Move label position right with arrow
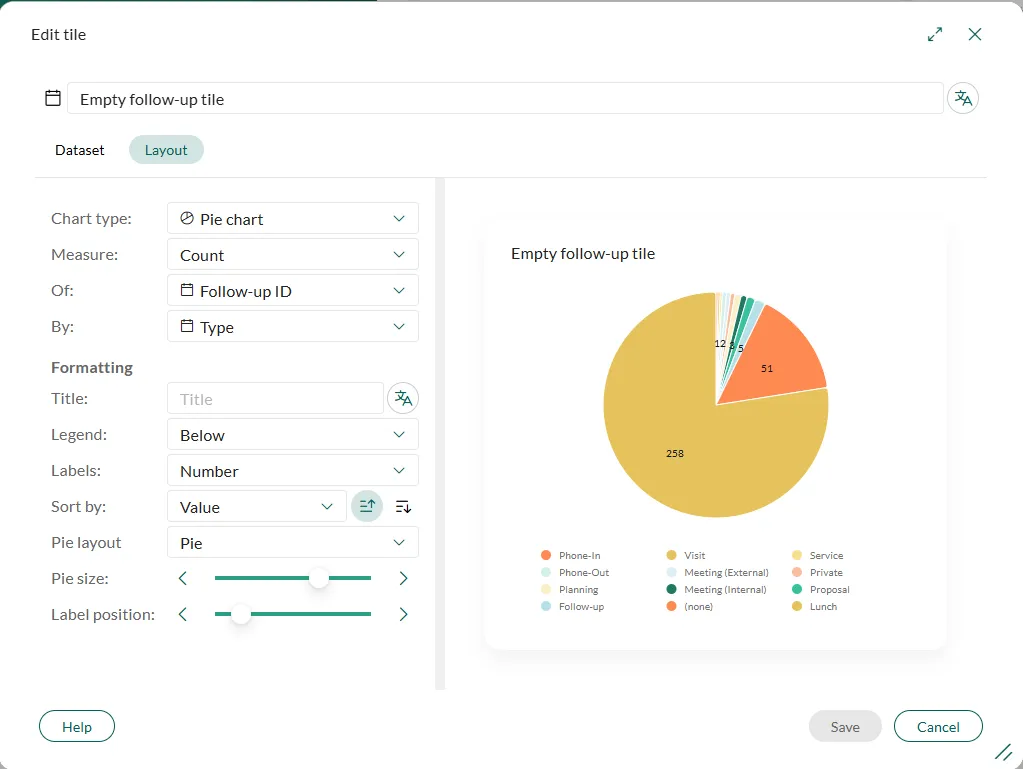Screen dimensions: 1023x769 tap(403, 614)
